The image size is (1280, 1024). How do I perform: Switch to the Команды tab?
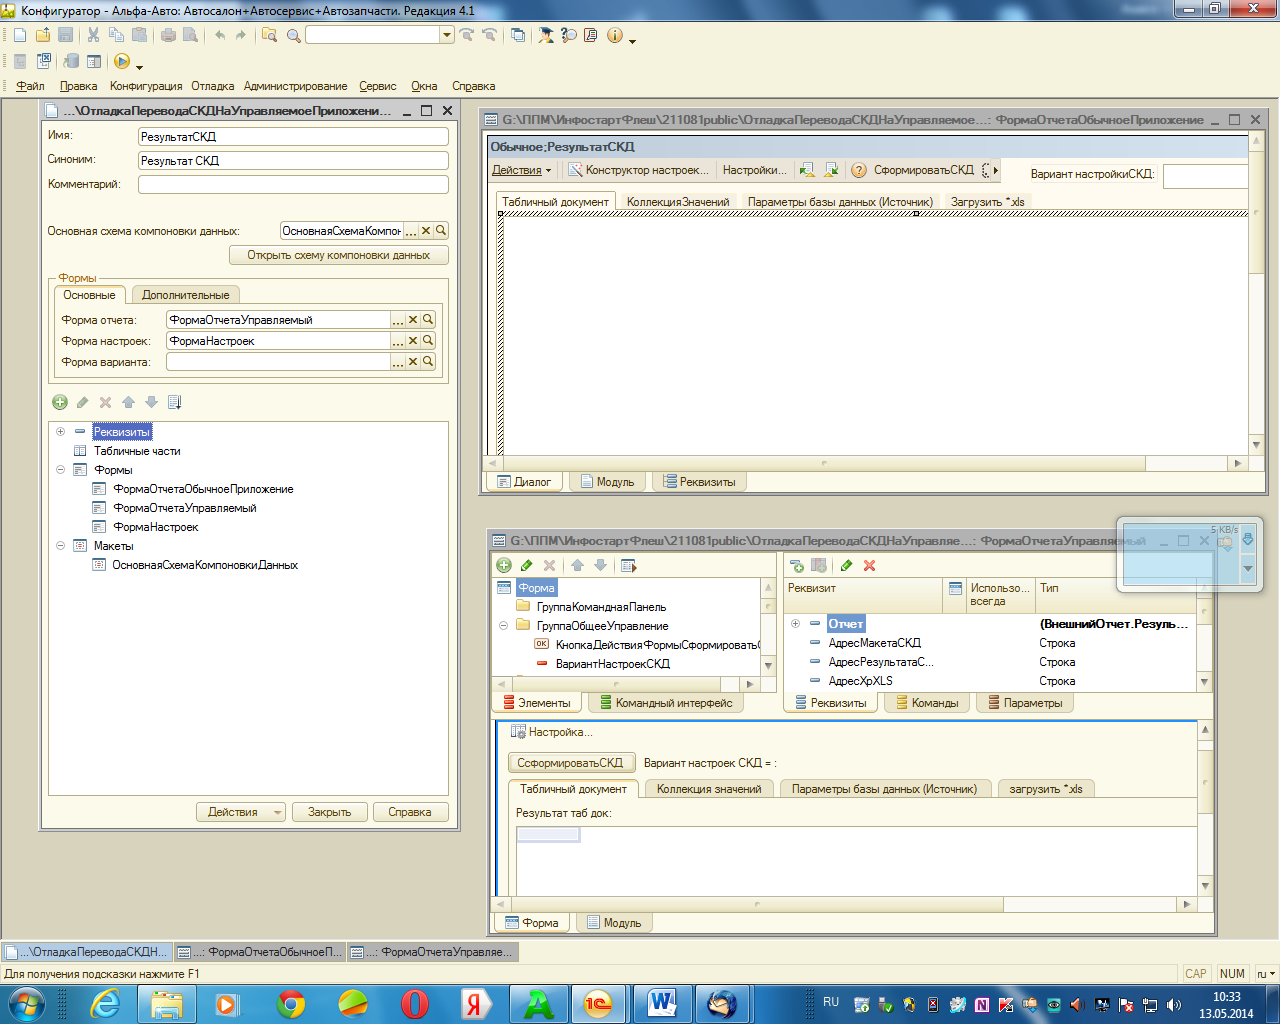point(927,703)
